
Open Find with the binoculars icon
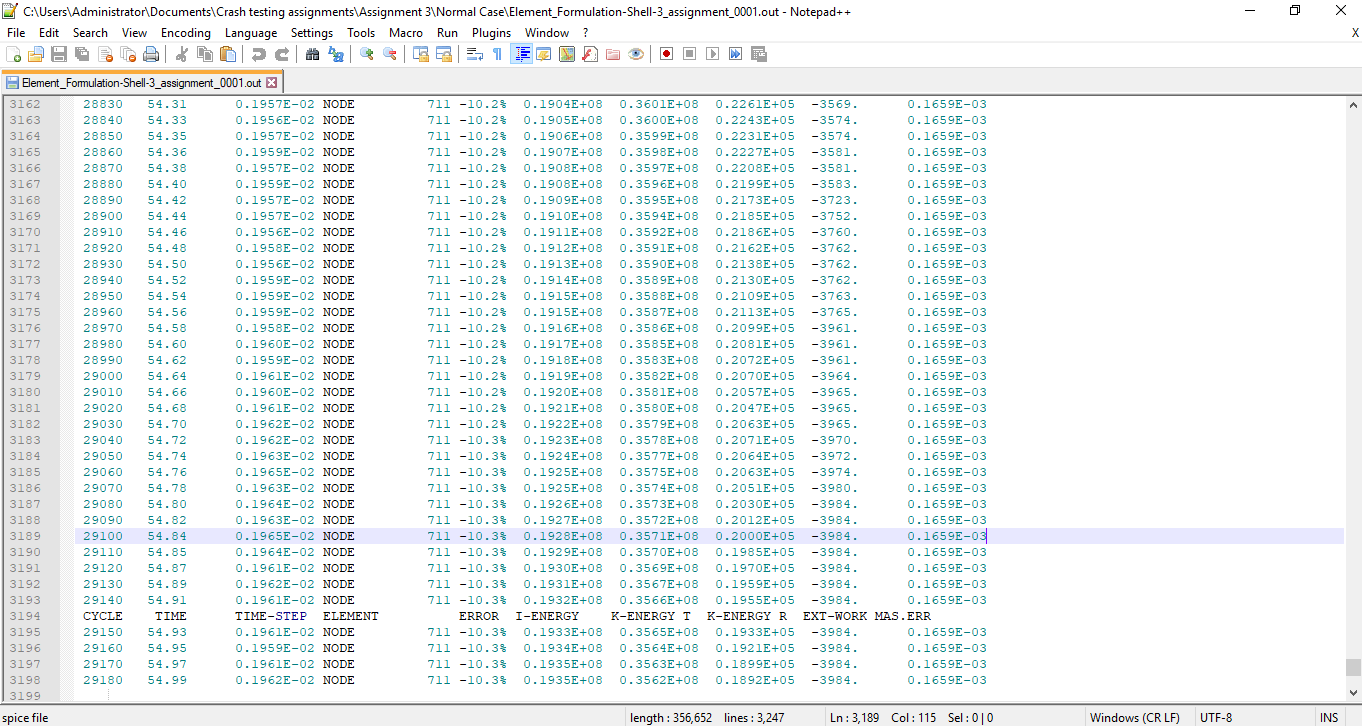pos(312,54)
